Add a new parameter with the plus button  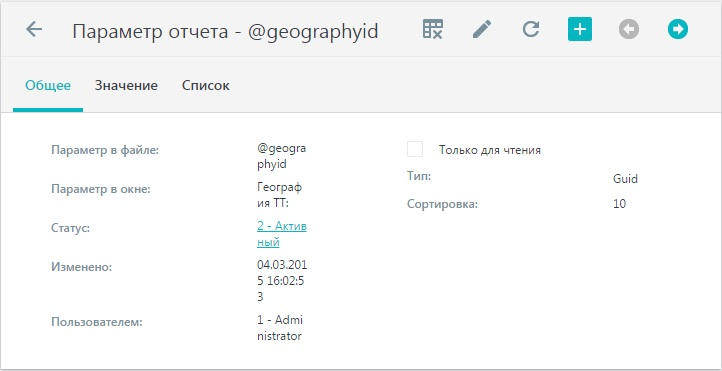(x=580, y=29)
